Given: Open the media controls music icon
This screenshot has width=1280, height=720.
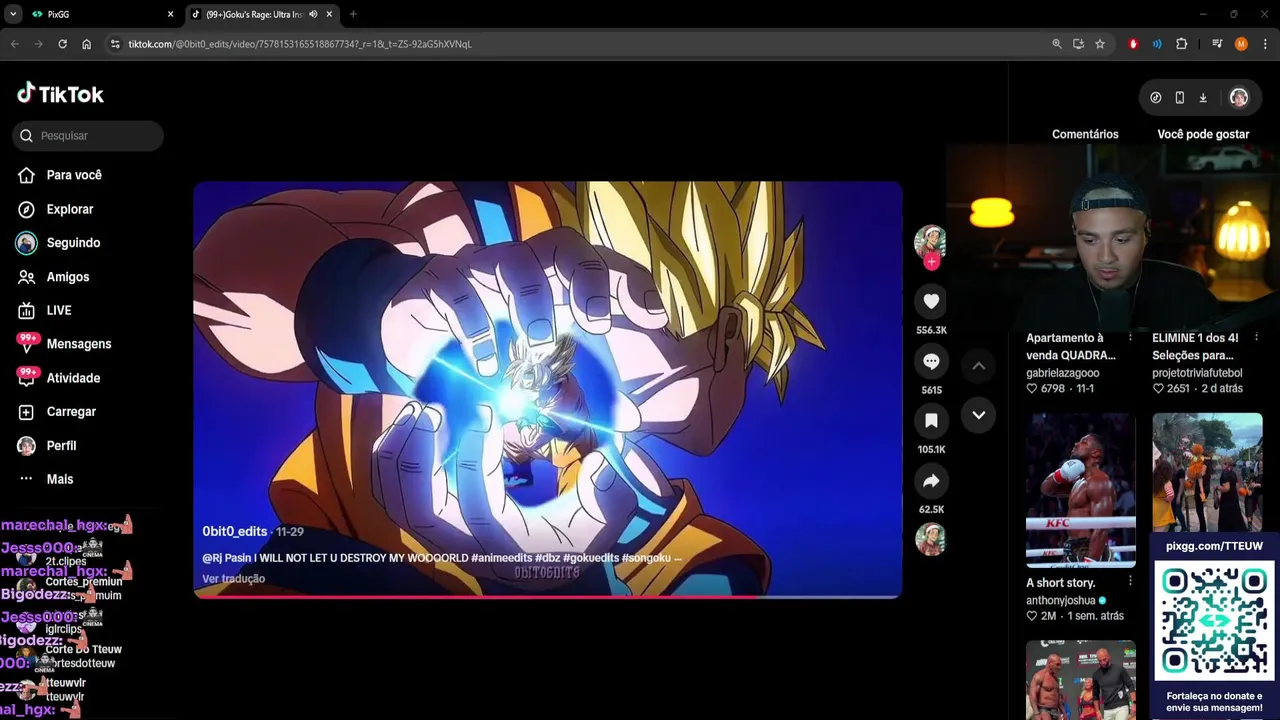Looking at the screenshot, I should [x=1217, y=44].
